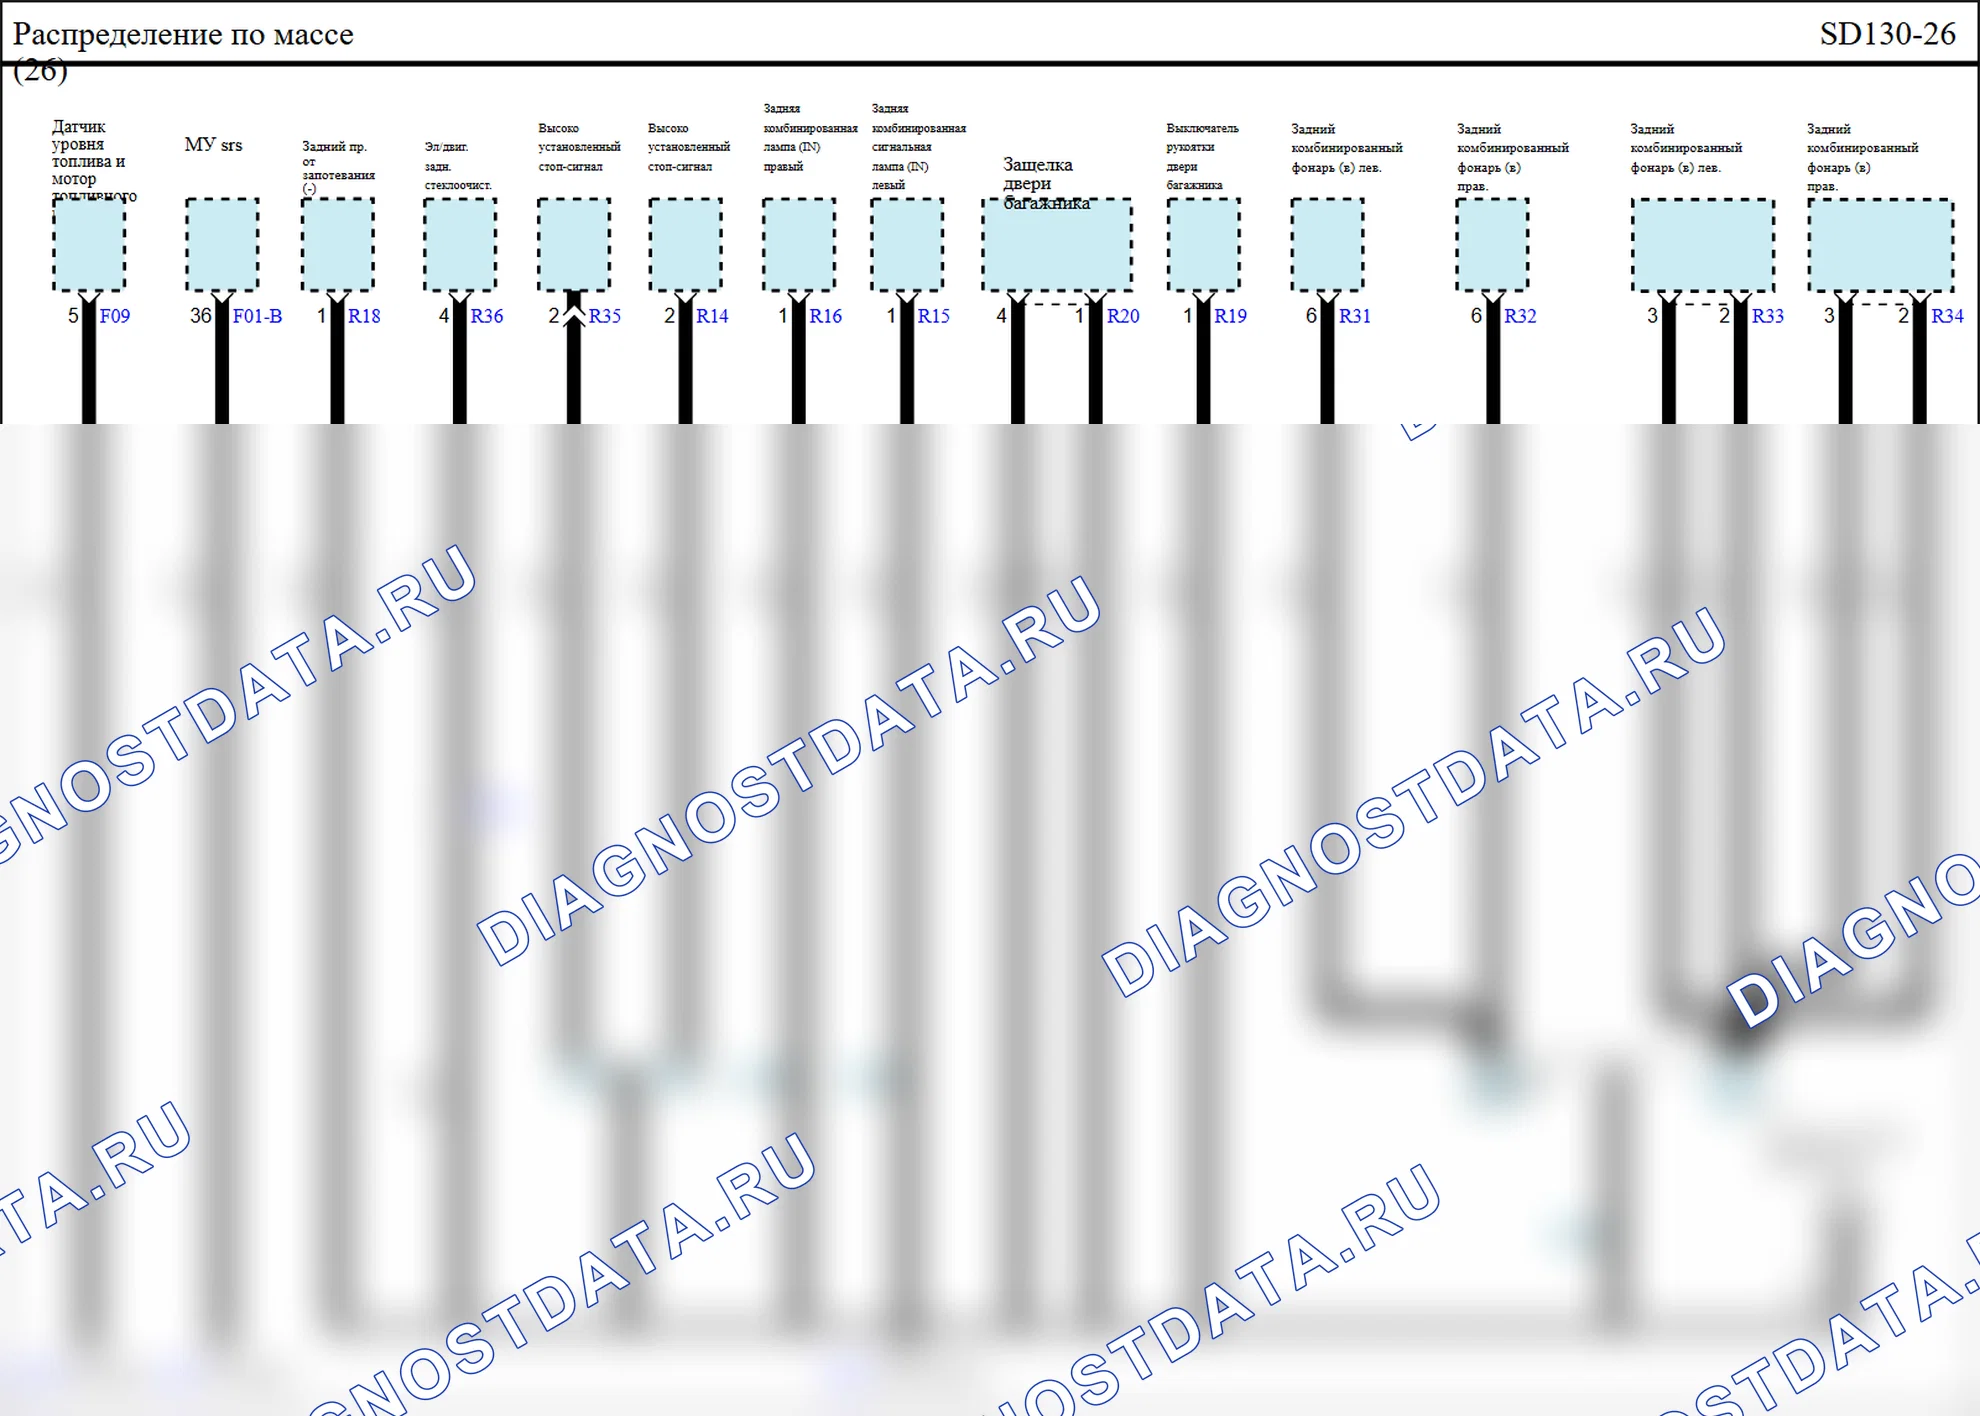Go to connector R16 link
1980x1416 pixels.
pyautogui.click(x=826, y=316)
